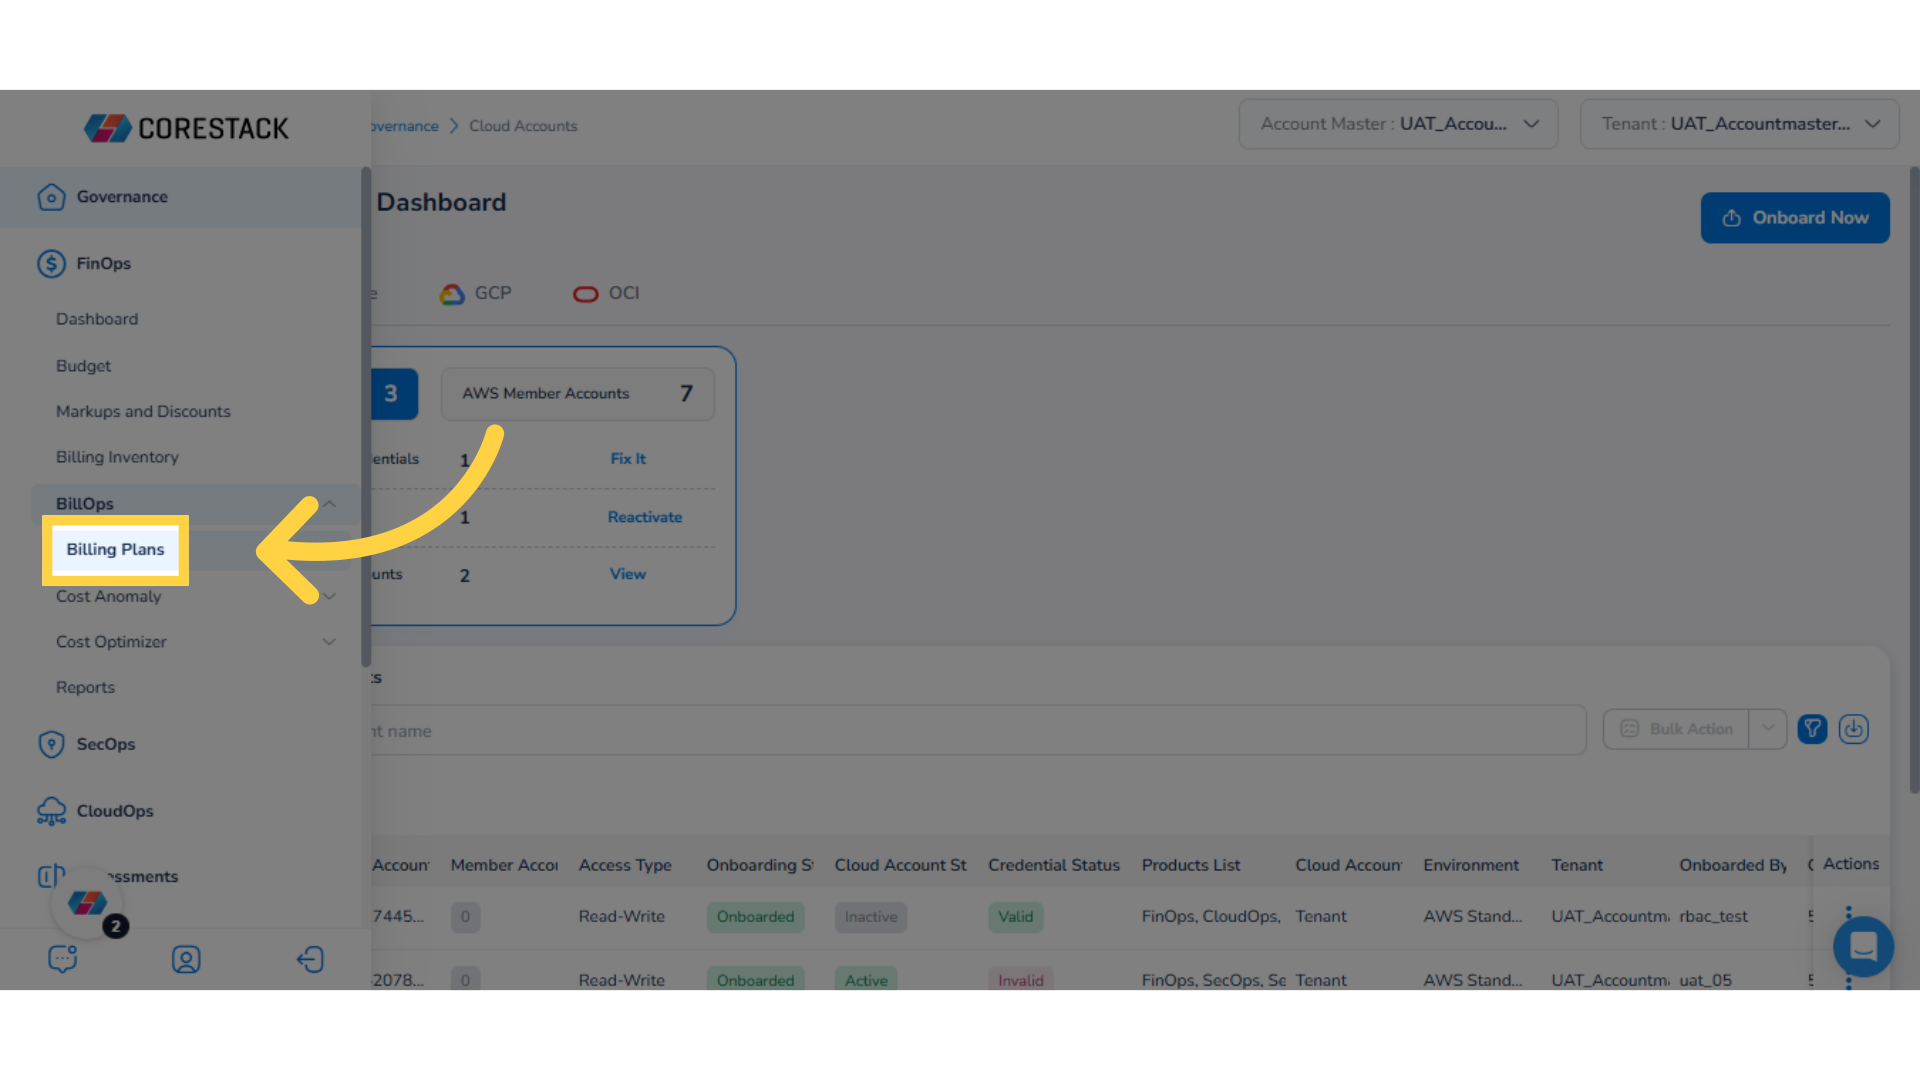Open actions menu for rbac_test row
Viewport: 1920px width, 1080px height.
[1848, 916]
